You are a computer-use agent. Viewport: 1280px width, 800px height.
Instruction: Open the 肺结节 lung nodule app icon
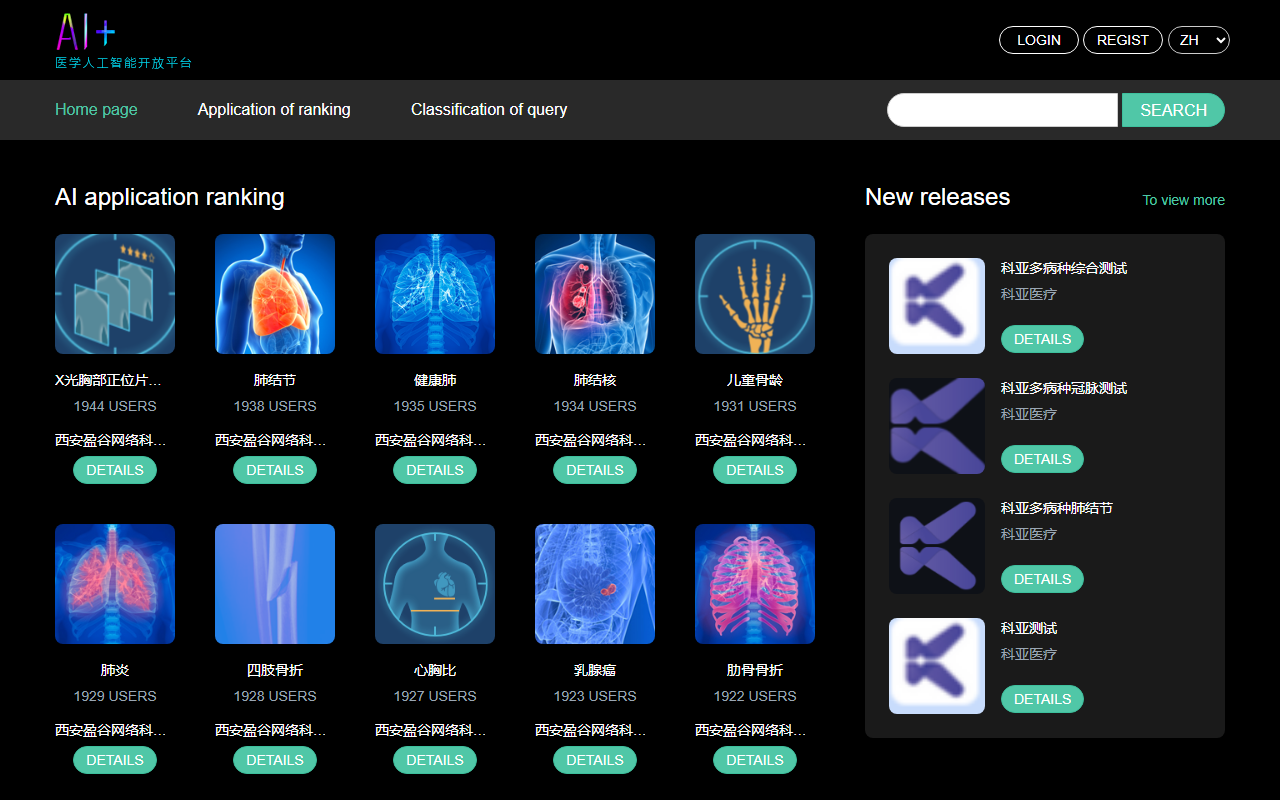275,294
